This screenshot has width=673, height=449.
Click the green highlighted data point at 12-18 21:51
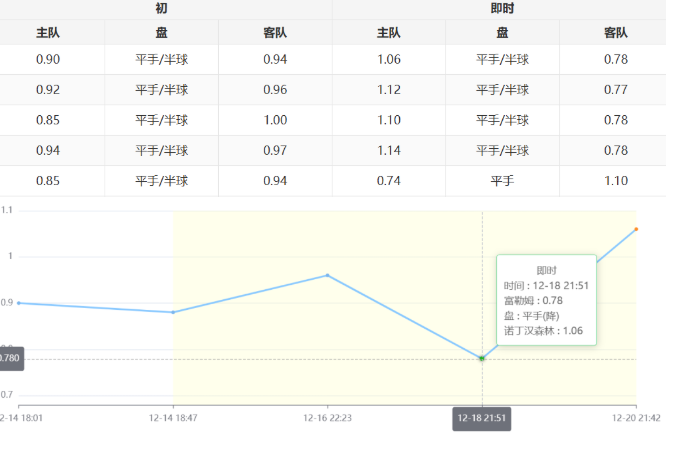(482, 358)
